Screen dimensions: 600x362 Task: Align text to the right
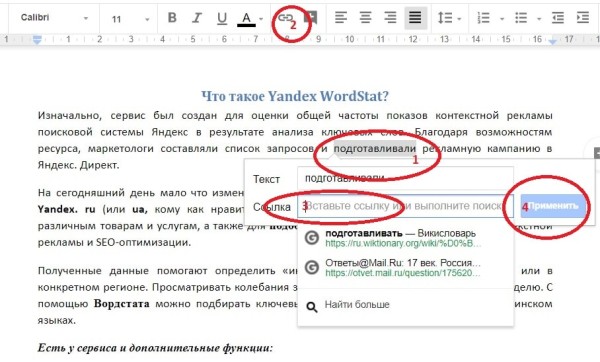(x=390, y=18)
